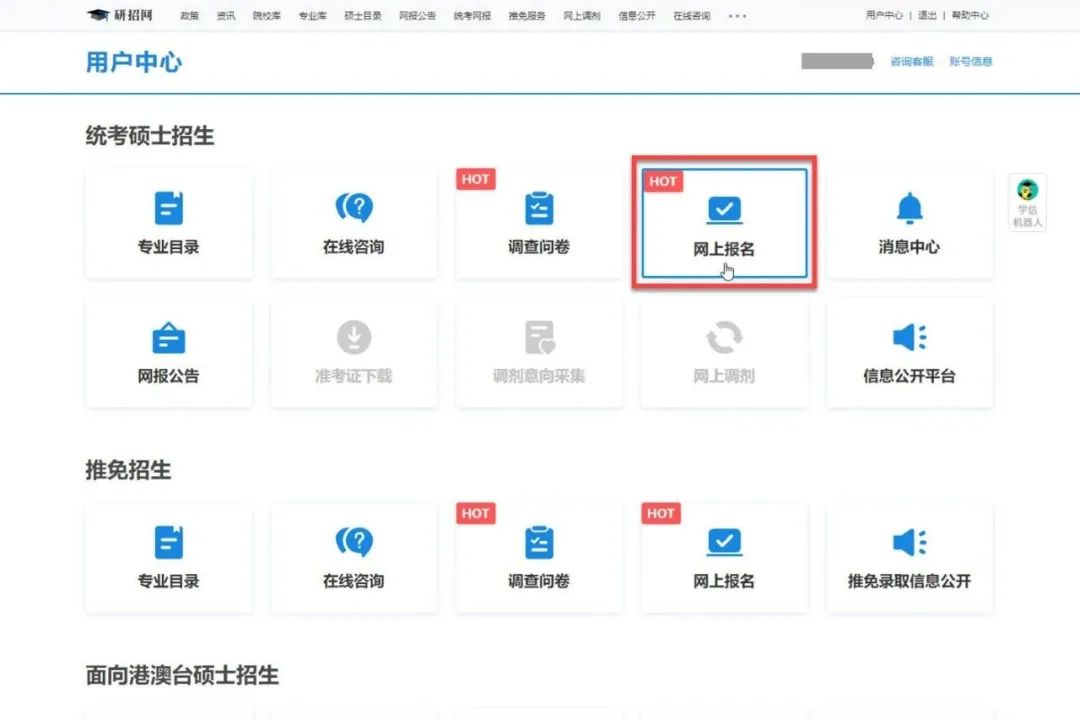This screenshot has width=1080, height=720.
Task: Open 帮助中心 in the top-right corner
Action: click(x=970, y=16)
